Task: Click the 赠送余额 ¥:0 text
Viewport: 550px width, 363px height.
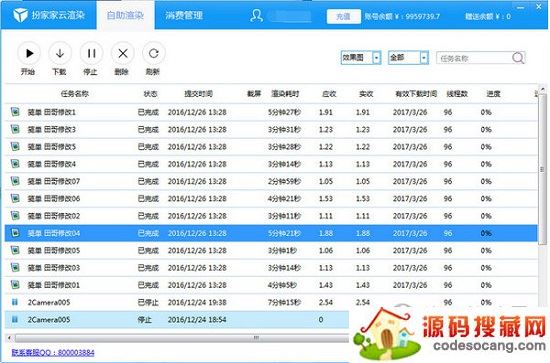Action: tap(488, 16)
